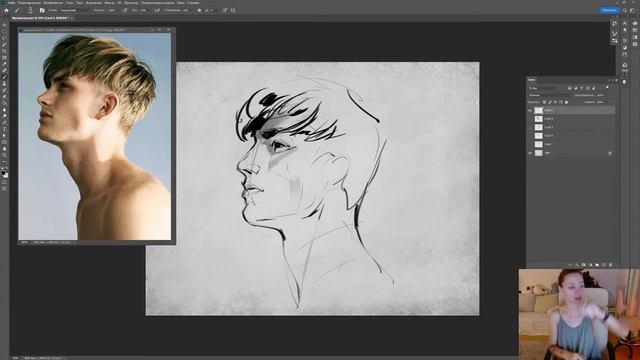Toggle airbrush build-up mode

coord(157,10)
